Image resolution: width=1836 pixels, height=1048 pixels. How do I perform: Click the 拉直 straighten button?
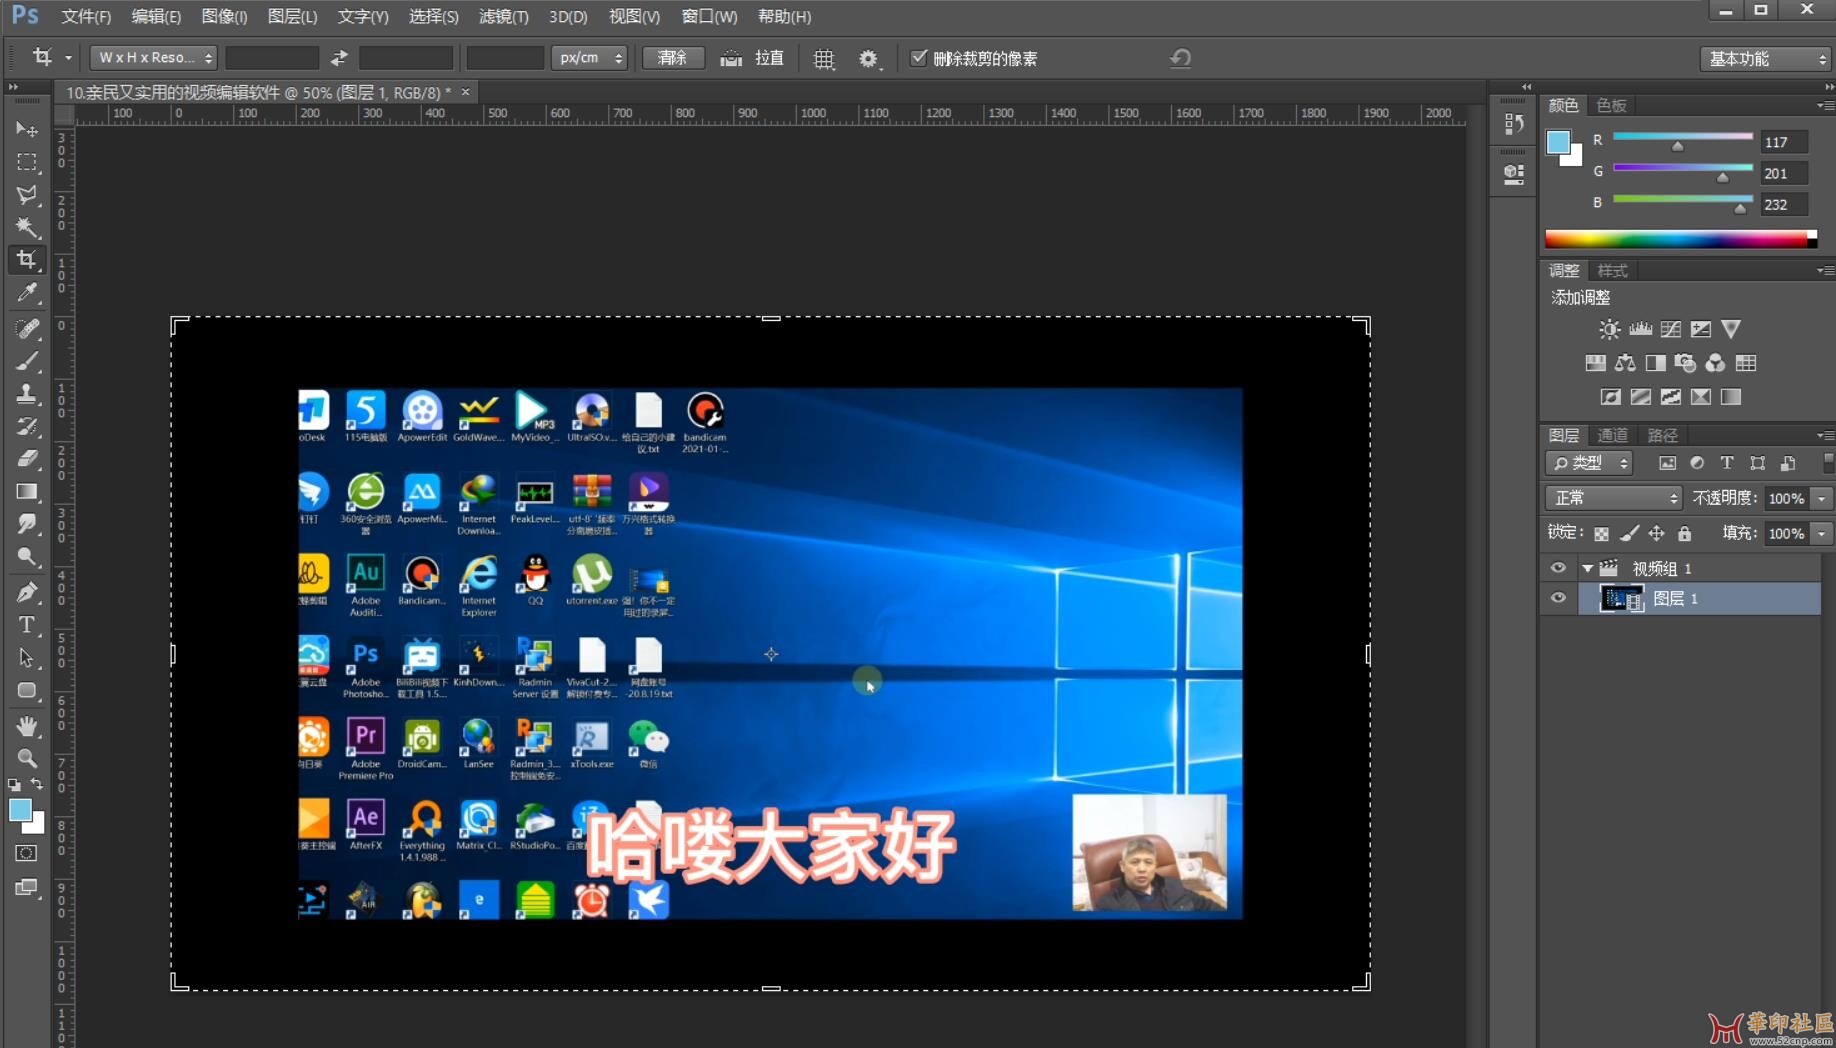click(753, 58)
